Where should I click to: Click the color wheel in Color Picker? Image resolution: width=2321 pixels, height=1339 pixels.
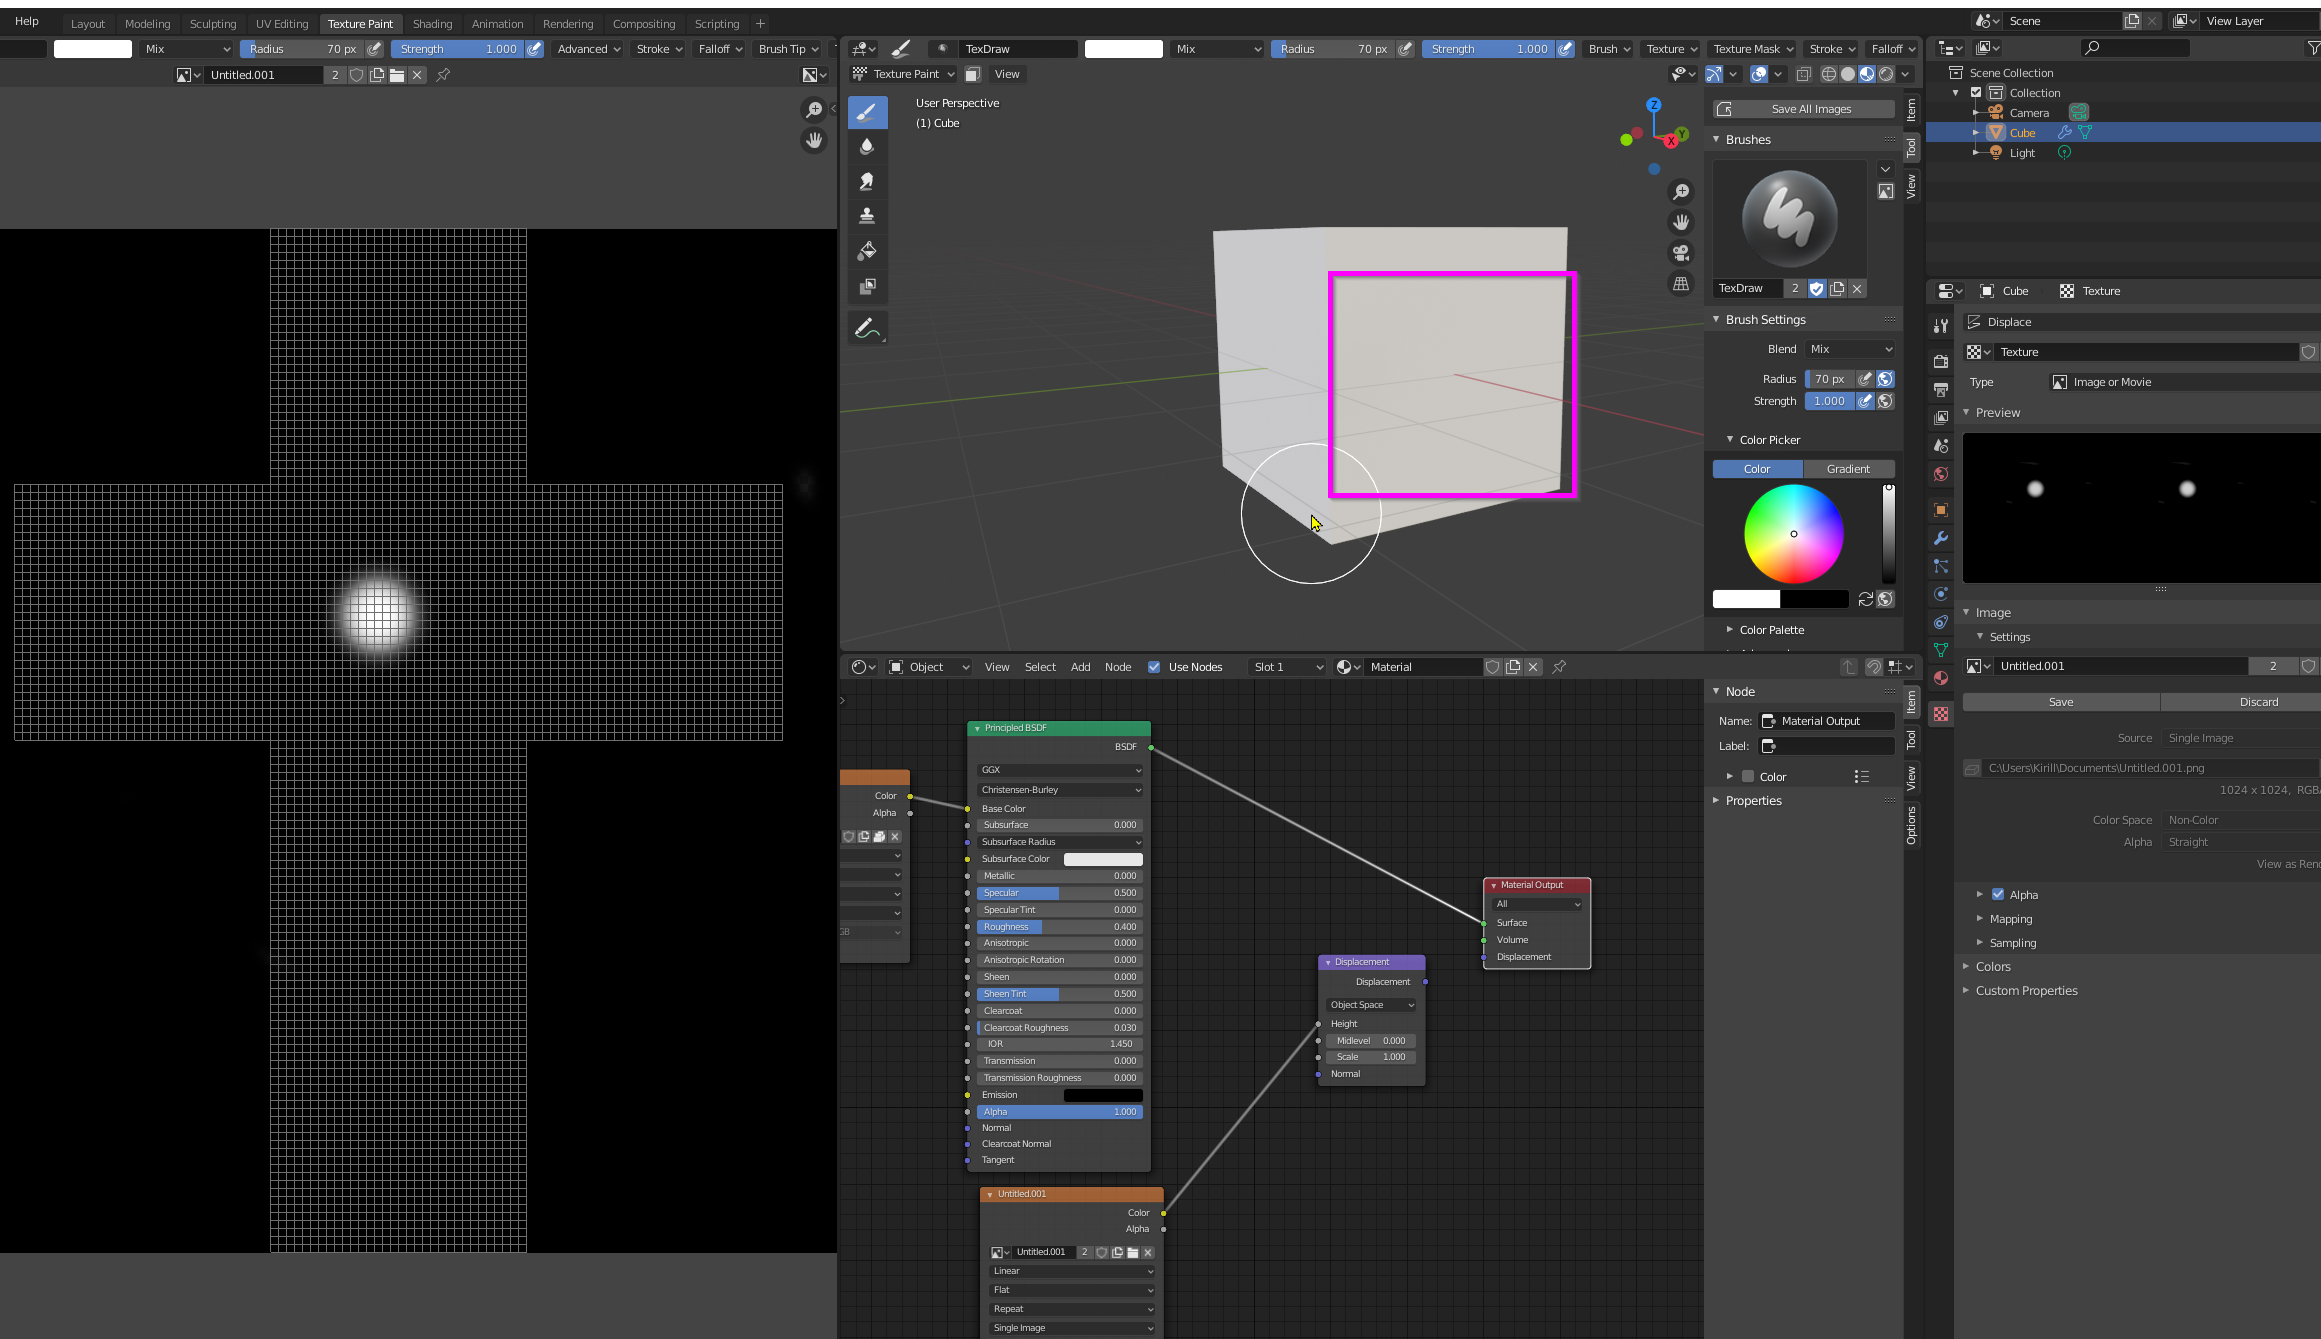click(x=1793, y=534)
